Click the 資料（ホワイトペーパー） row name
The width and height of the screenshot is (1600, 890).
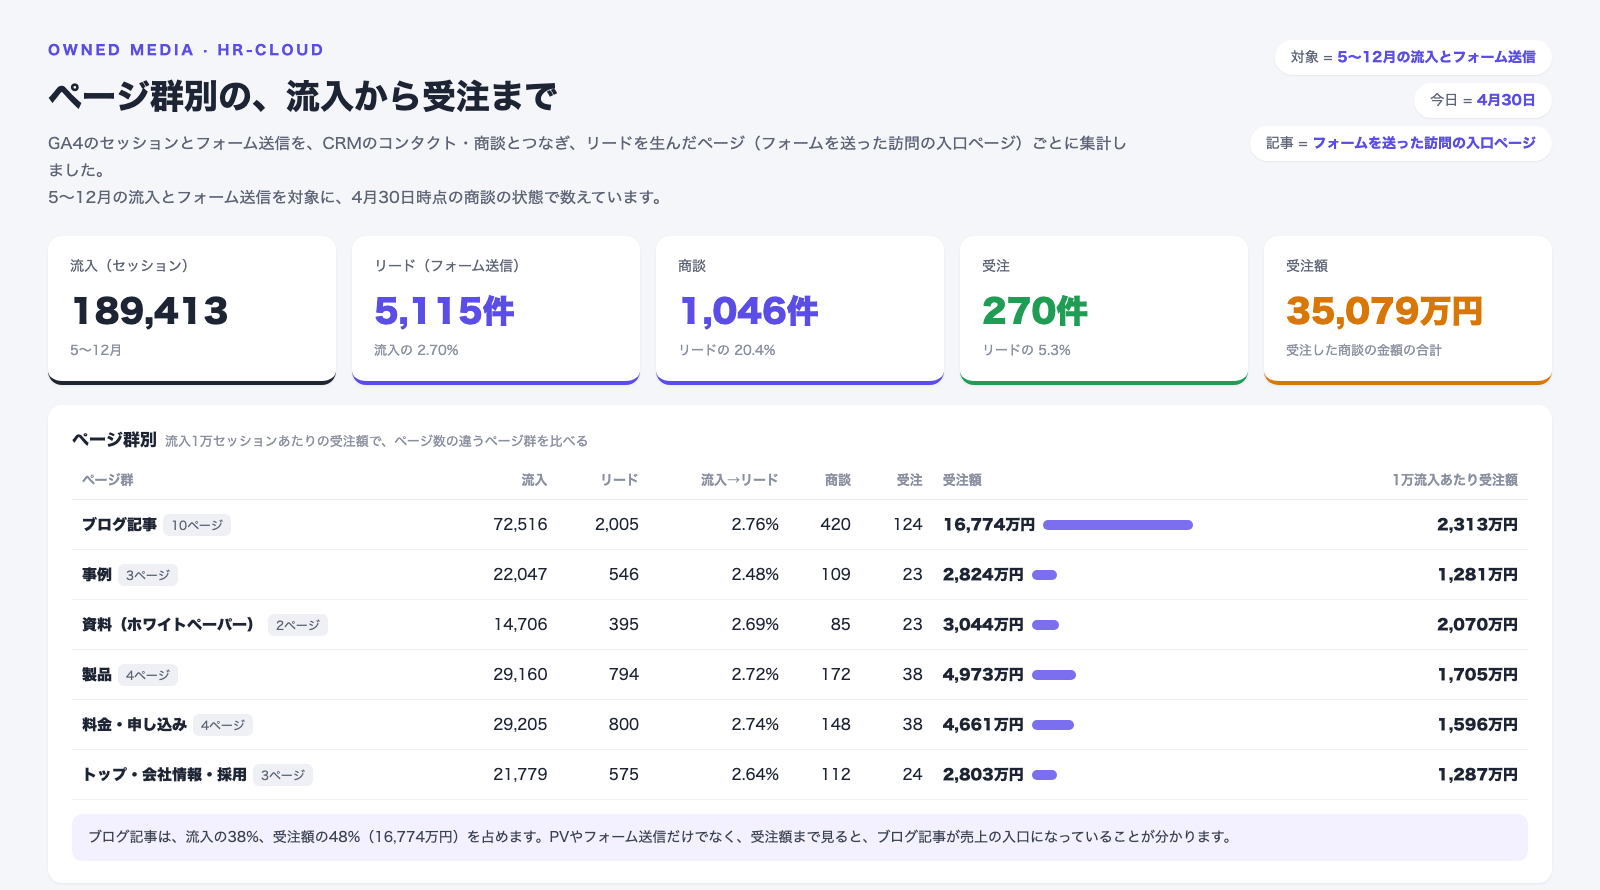click(168, 625)
